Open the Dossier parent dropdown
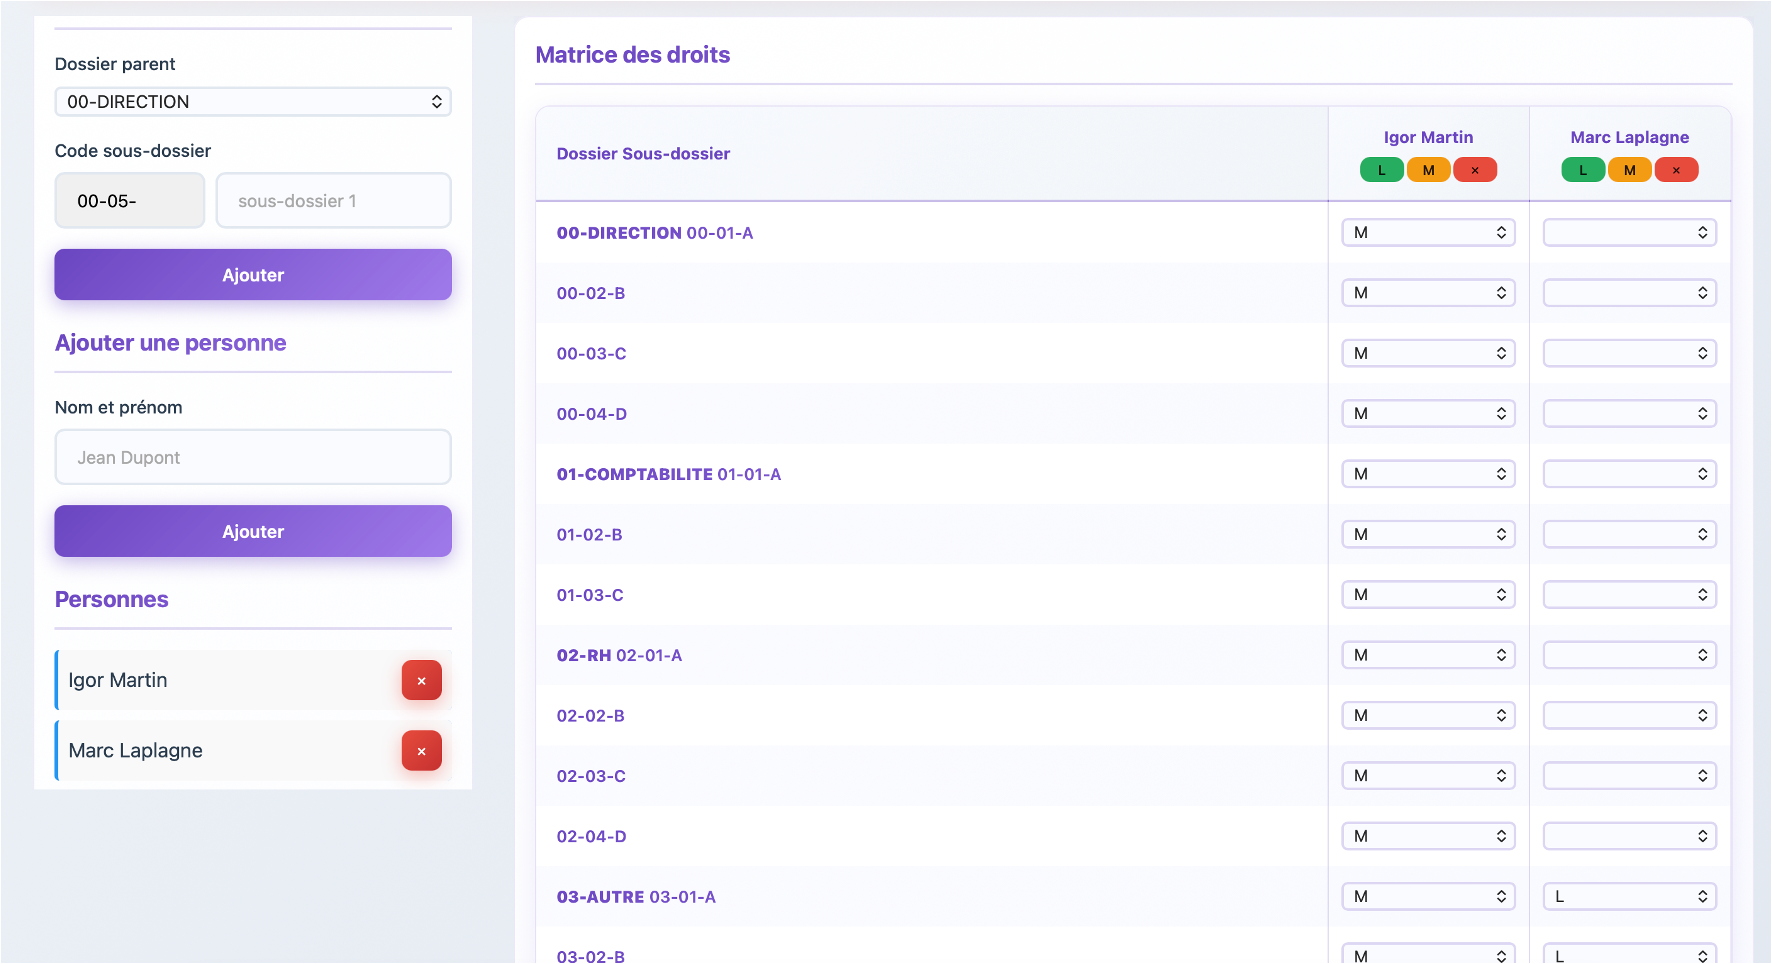The width and height of the screenshot is (1772, 964). point(253,102)
